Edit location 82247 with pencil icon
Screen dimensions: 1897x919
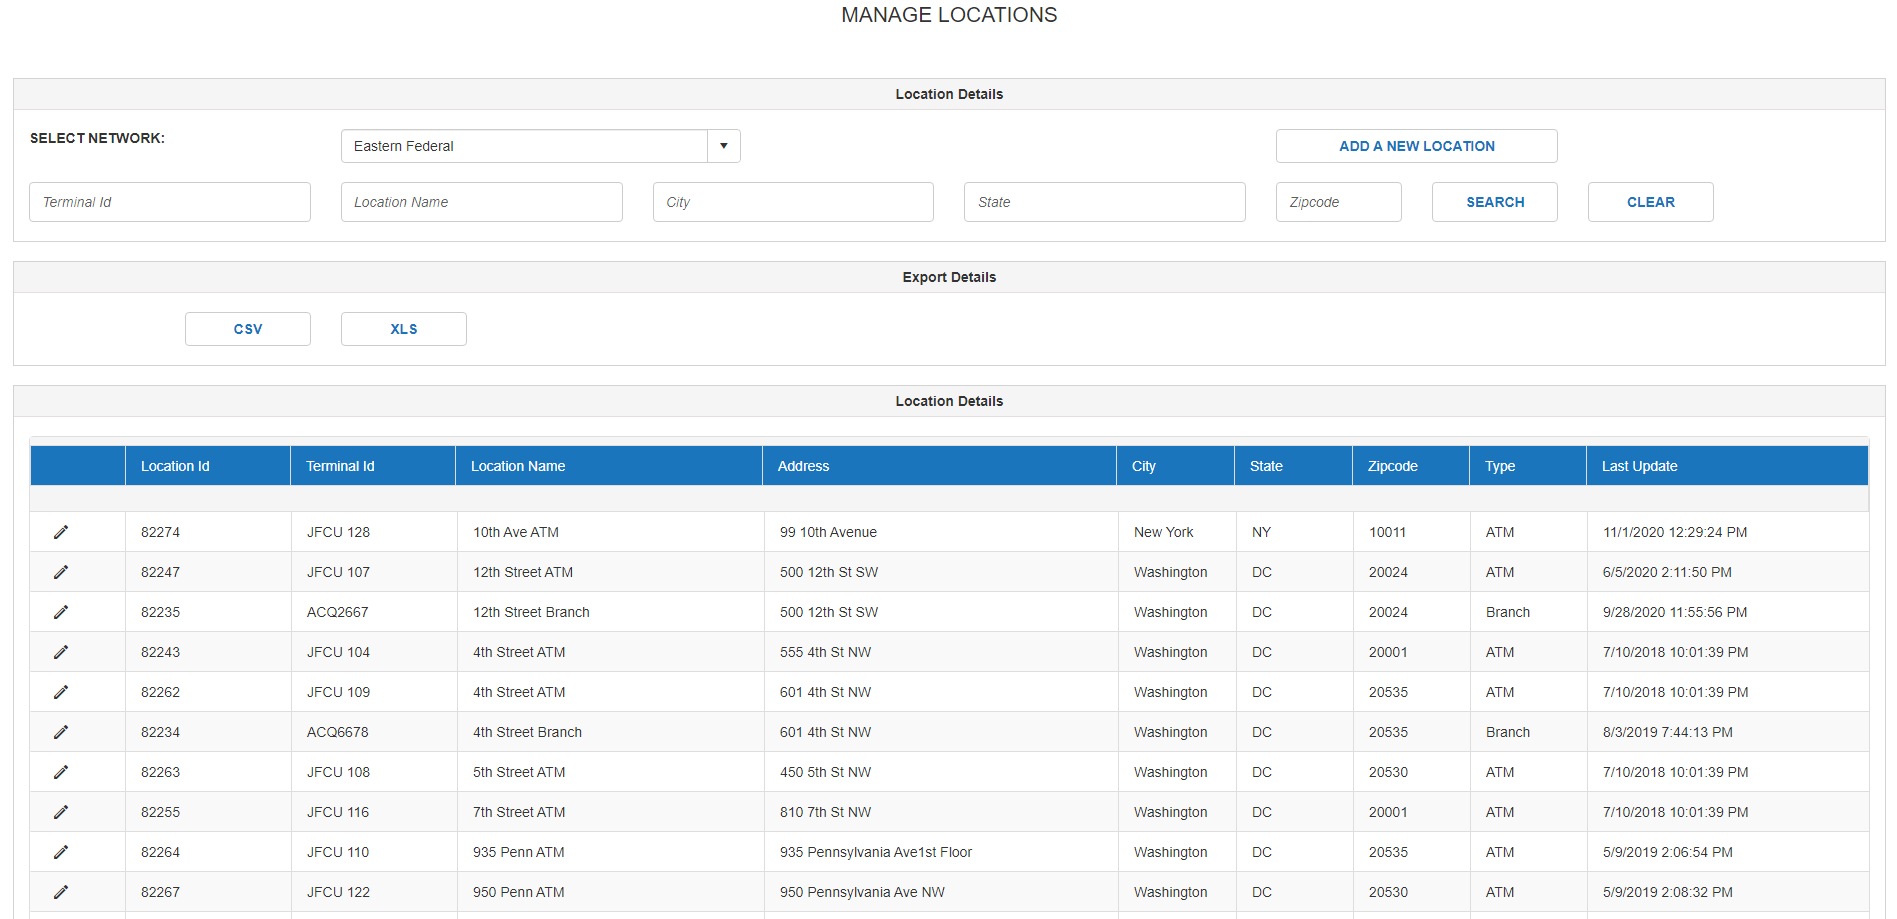pyautogui.click(x=61, y=572)
